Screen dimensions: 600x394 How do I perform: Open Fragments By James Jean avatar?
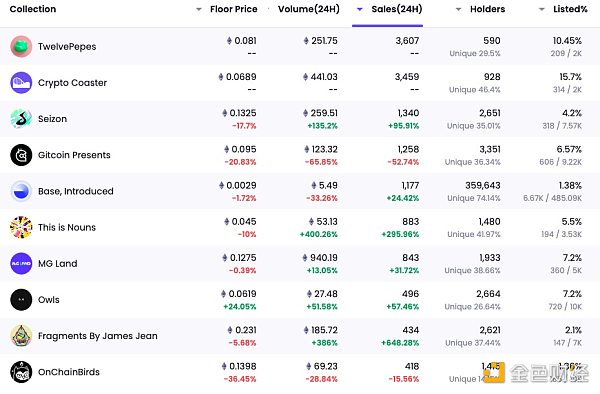click(x=21, y=336)
